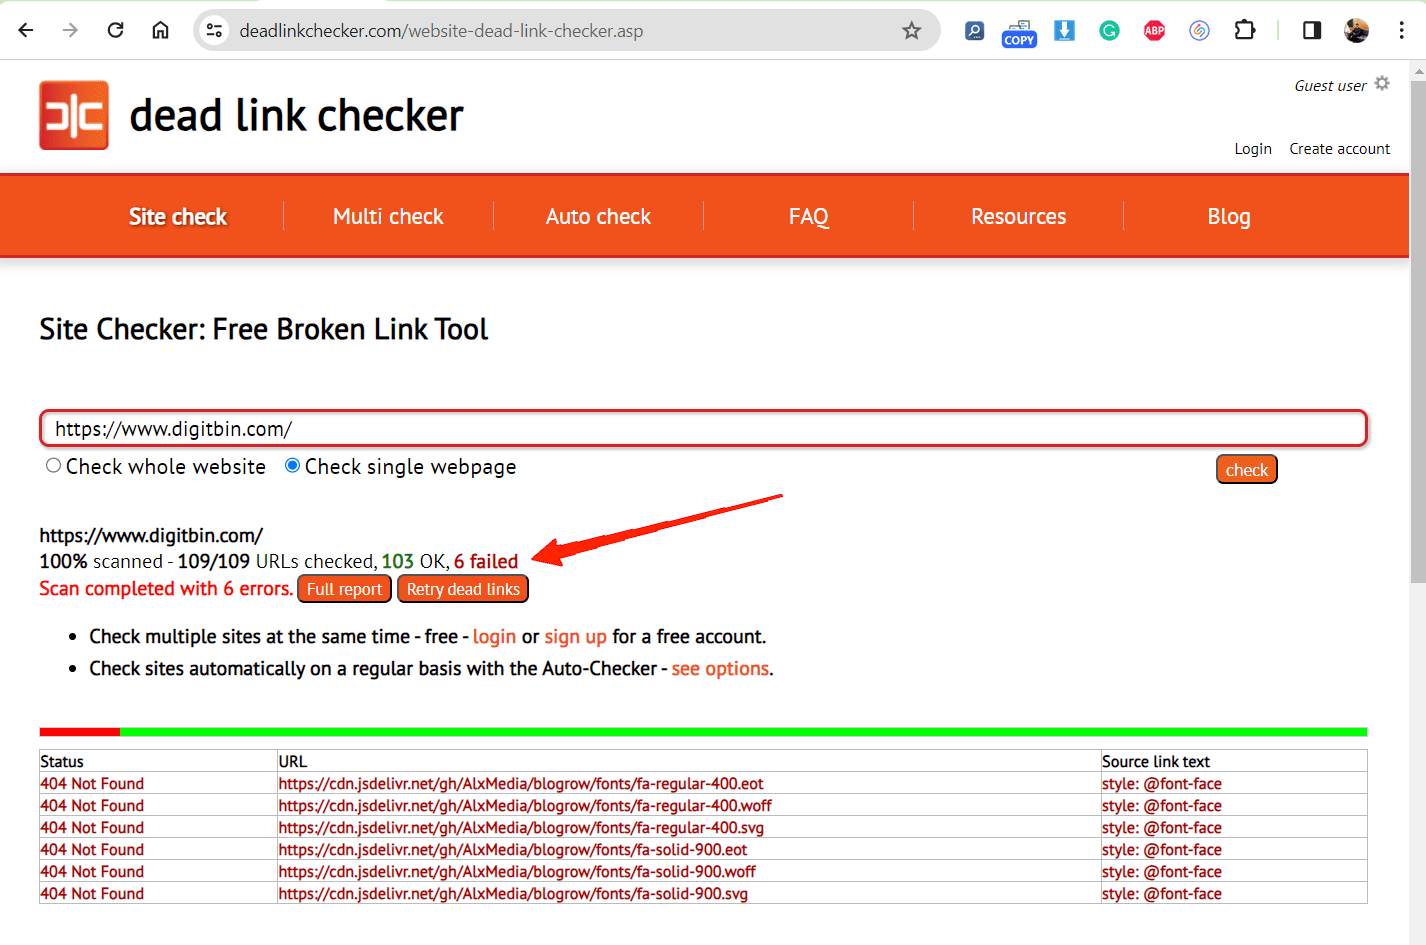Viewport: 1426px width, 945px height.
Task: Click the URL column header
Action: click(293, 762)
